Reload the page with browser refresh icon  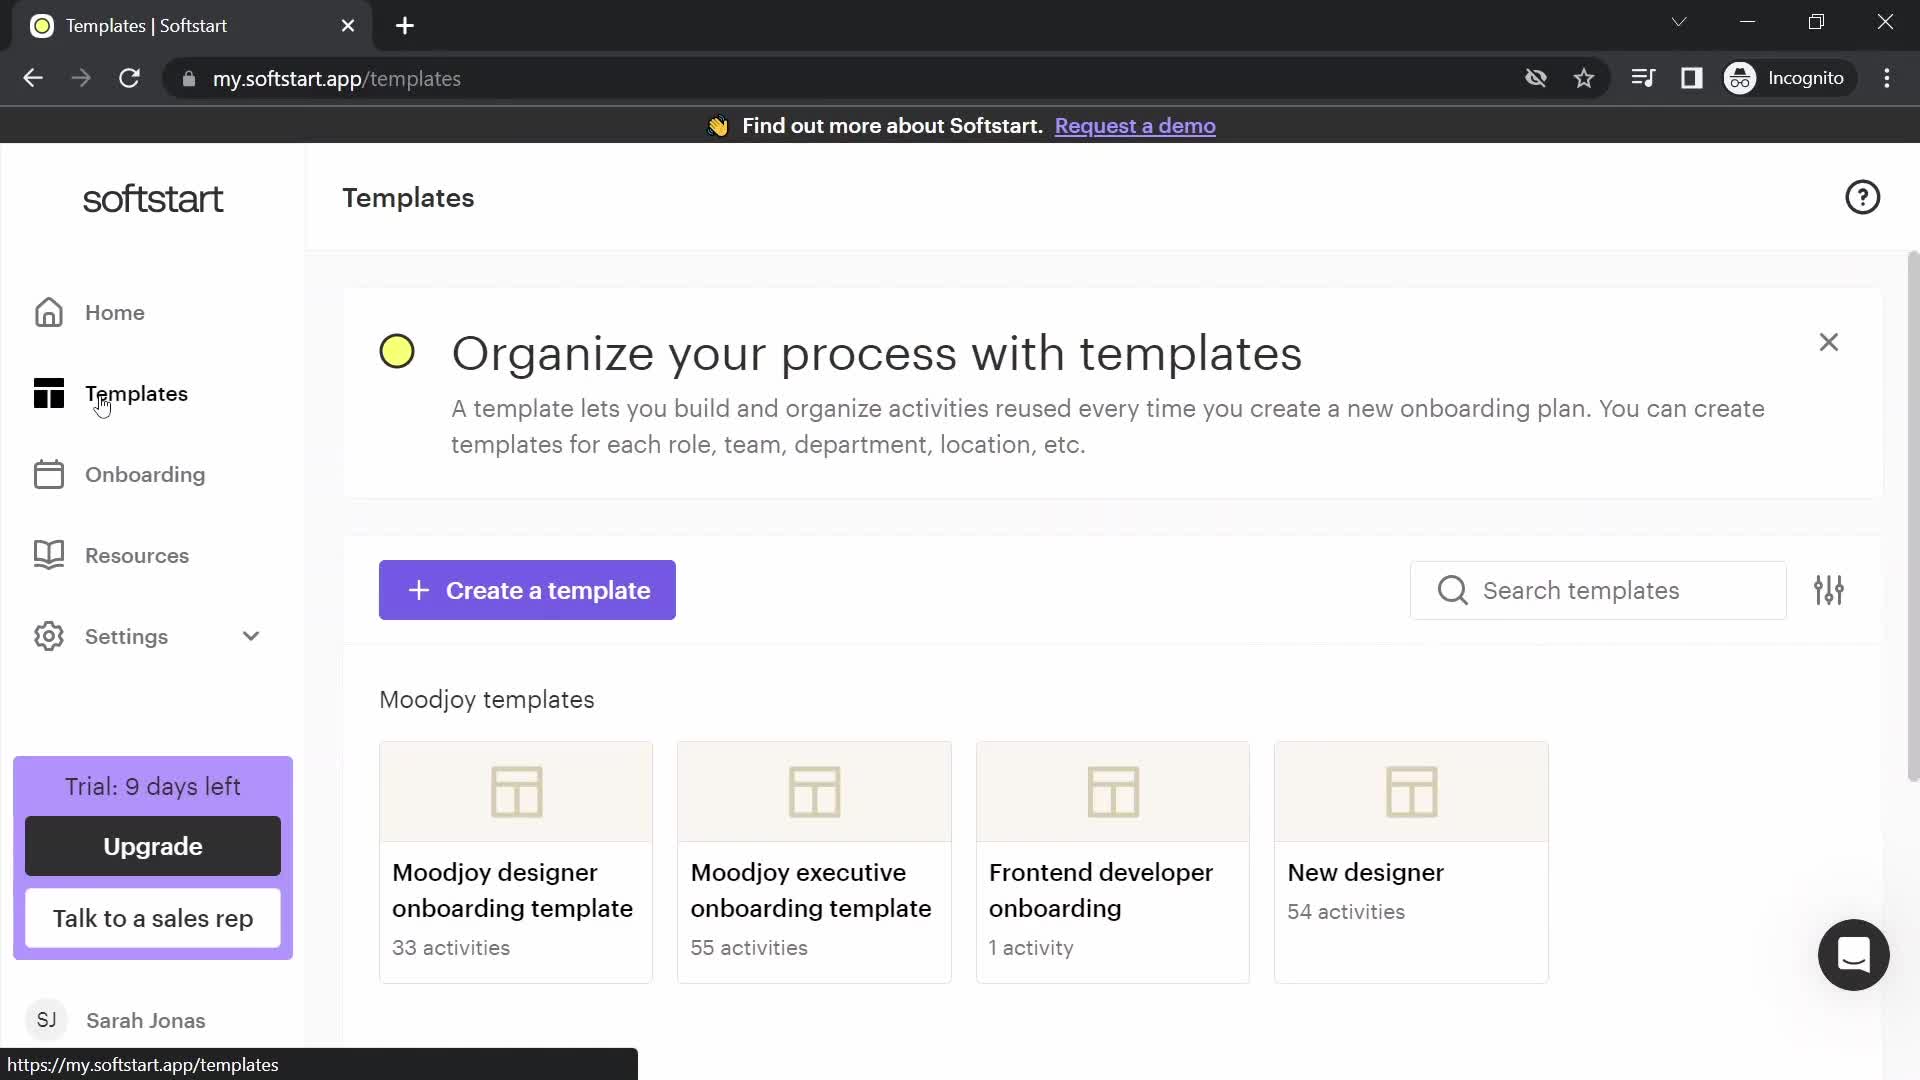coord(129,78)
